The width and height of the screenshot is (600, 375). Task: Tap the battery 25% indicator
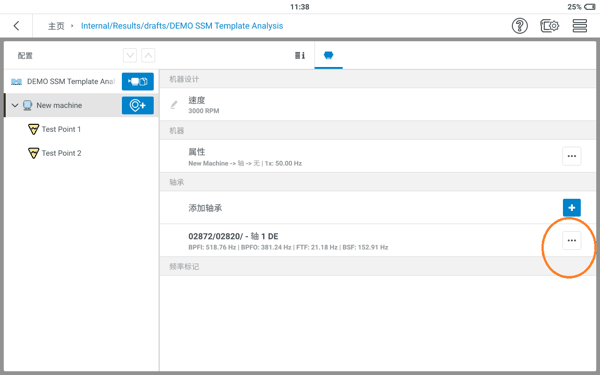[x=581, y=7]
